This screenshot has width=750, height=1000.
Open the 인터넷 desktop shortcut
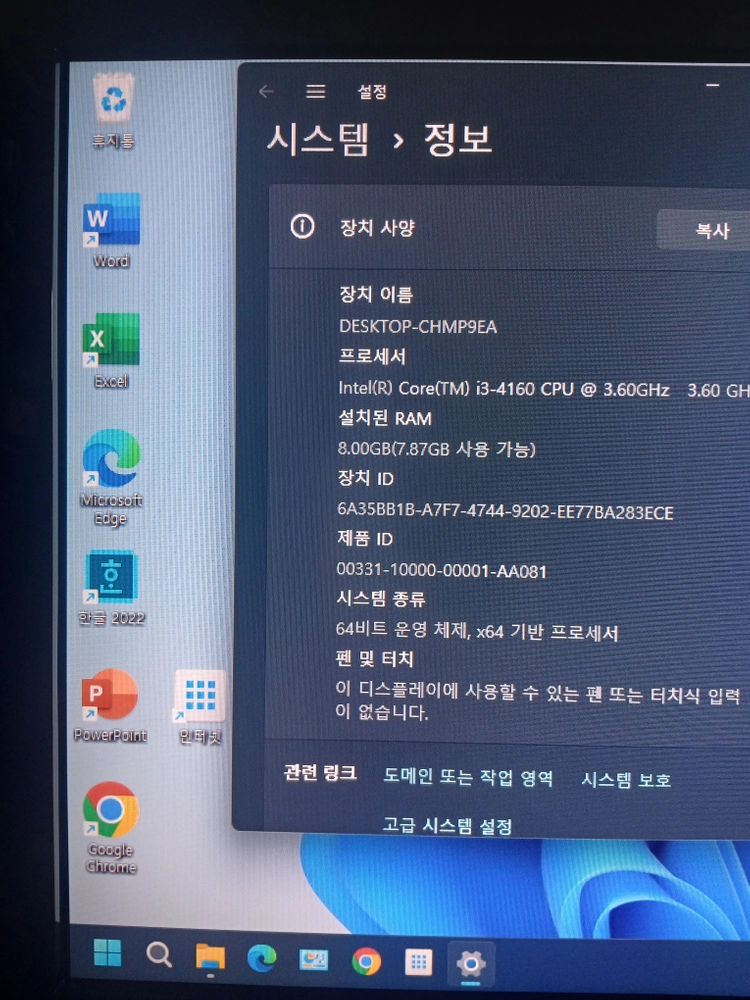pyautogui.click(x=200, y=707)
